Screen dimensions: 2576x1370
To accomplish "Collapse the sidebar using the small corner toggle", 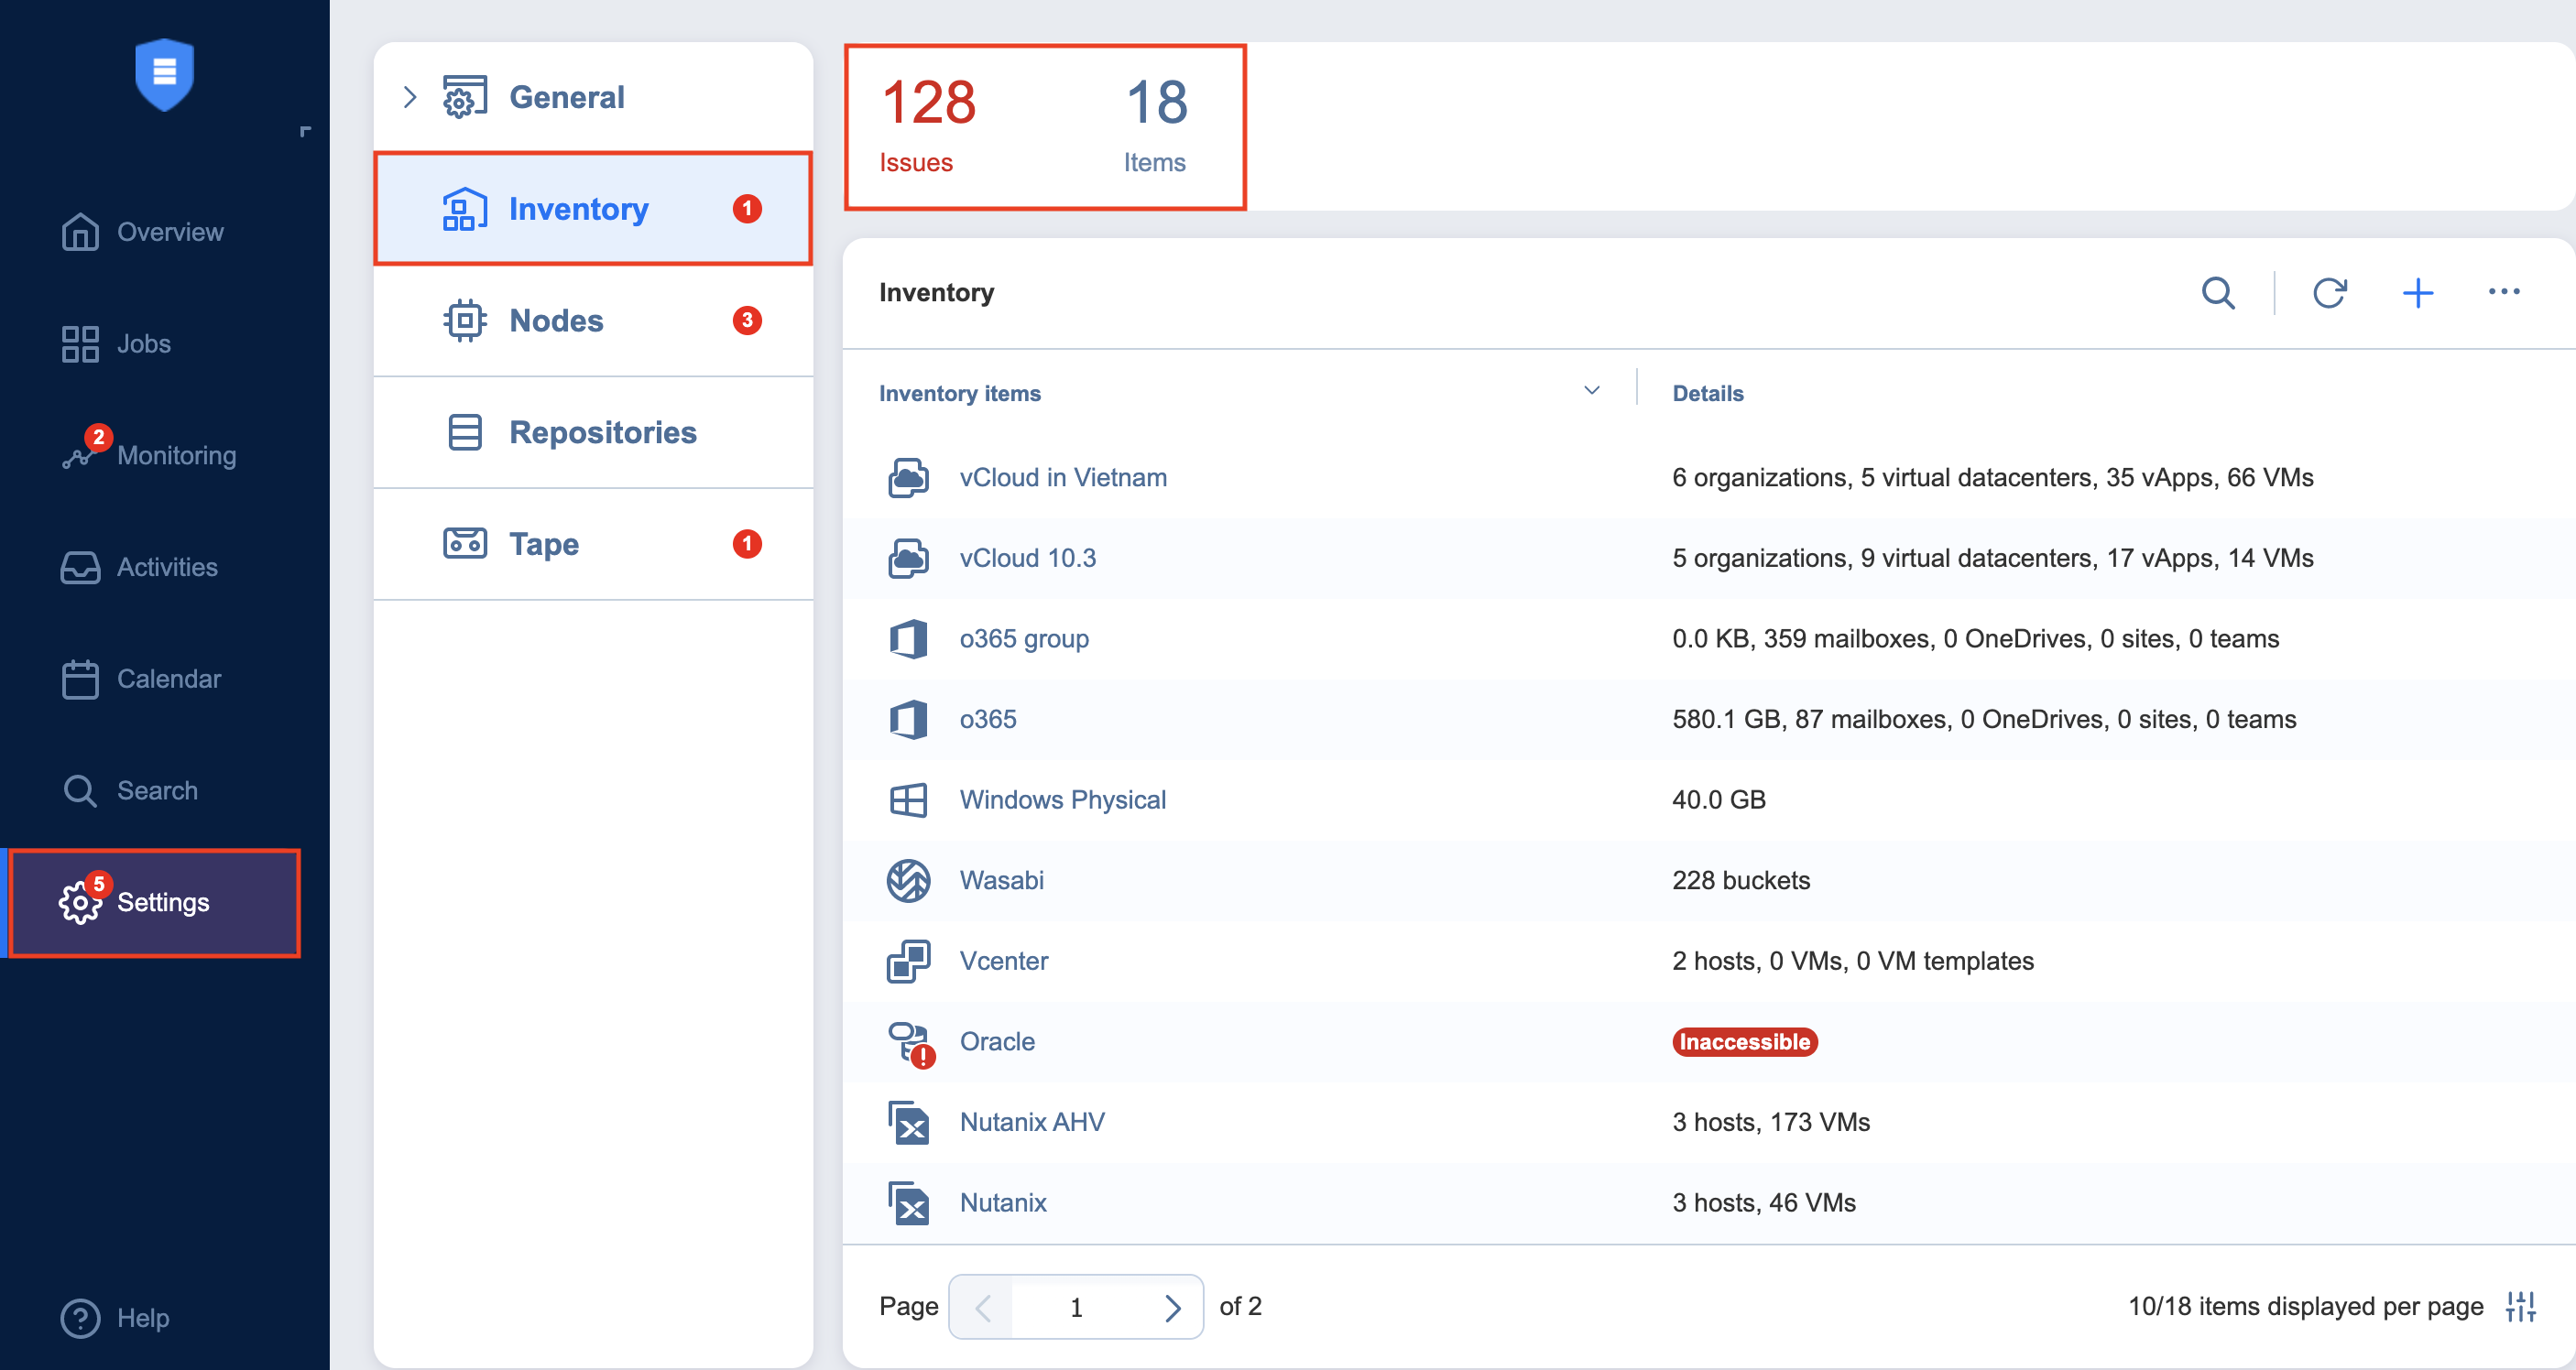I will tap(305, 131).
